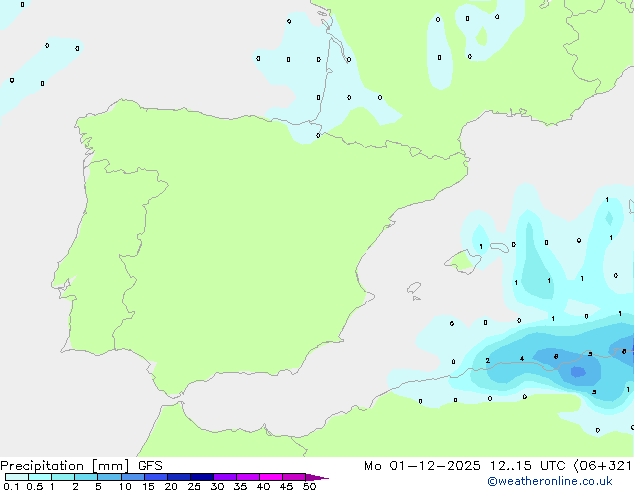634x490 pixels.
Task: Pick the 35–40 mm magenta-purple swatch
Action: [248, 477]
